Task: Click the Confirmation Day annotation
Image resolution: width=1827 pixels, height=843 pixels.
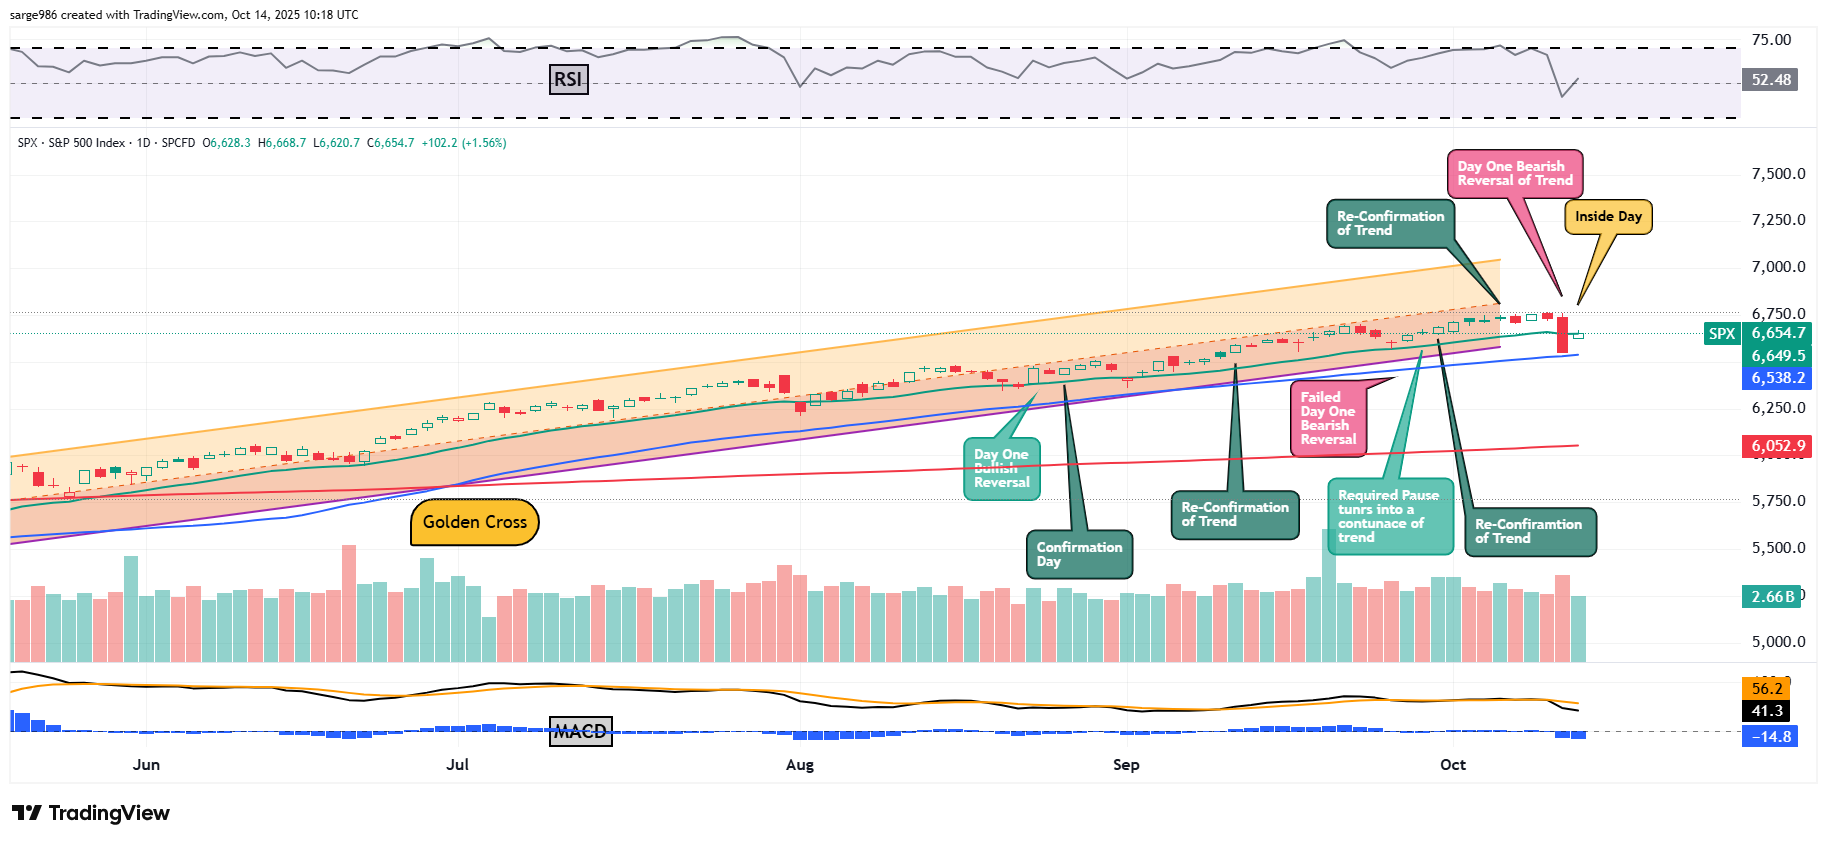Action: click(1078, 554)
